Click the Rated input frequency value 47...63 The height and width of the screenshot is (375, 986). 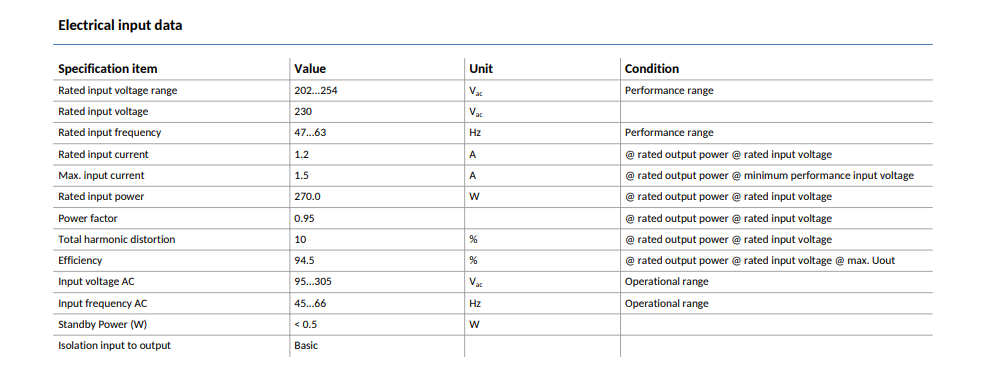coord(311,133)
